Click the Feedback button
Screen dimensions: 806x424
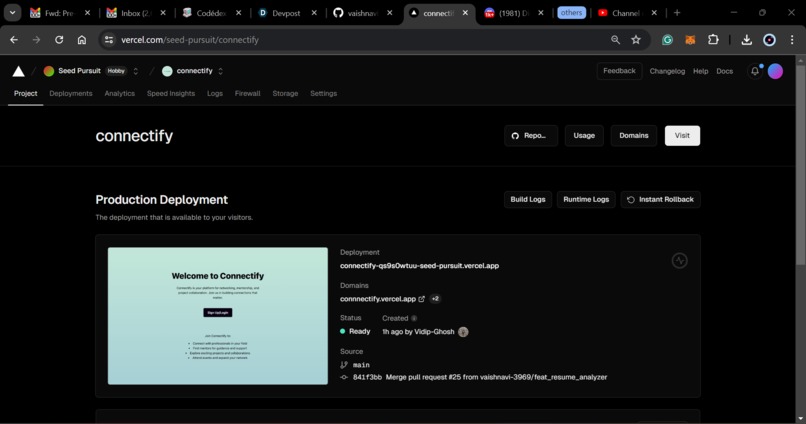tap(619, 71)
